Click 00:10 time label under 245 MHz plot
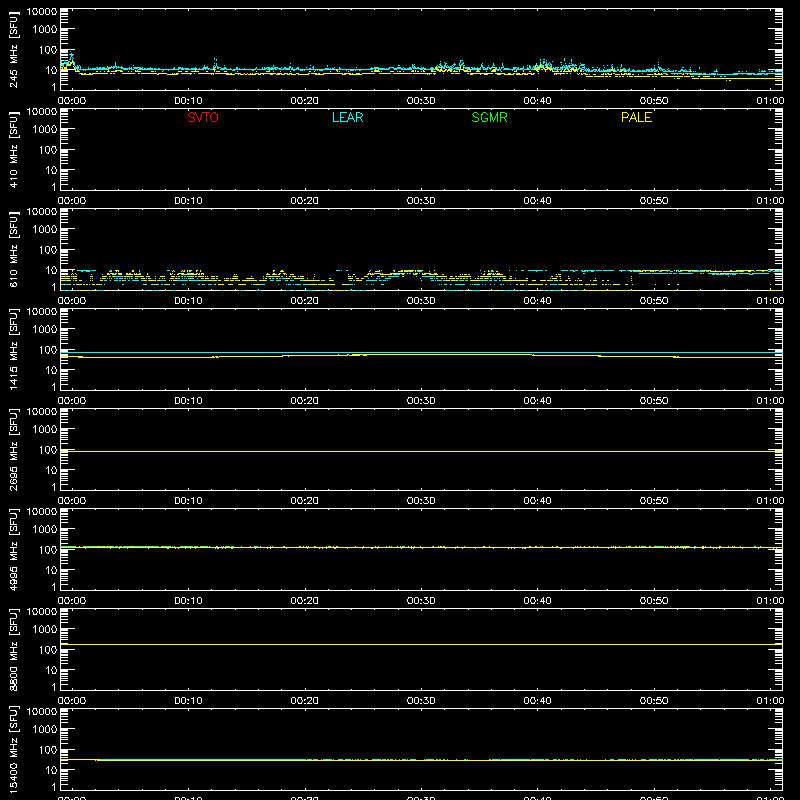800x800 pixels. coord(188,101)
